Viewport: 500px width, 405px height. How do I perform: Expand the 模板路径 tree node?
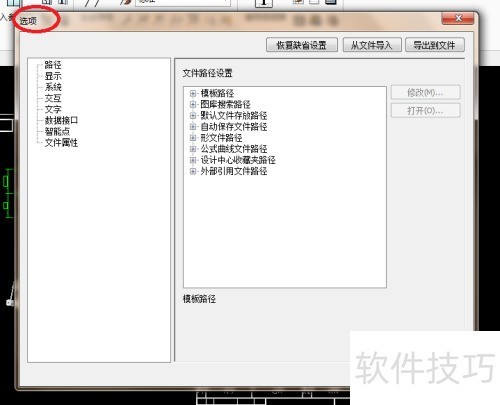click(193, 93)
